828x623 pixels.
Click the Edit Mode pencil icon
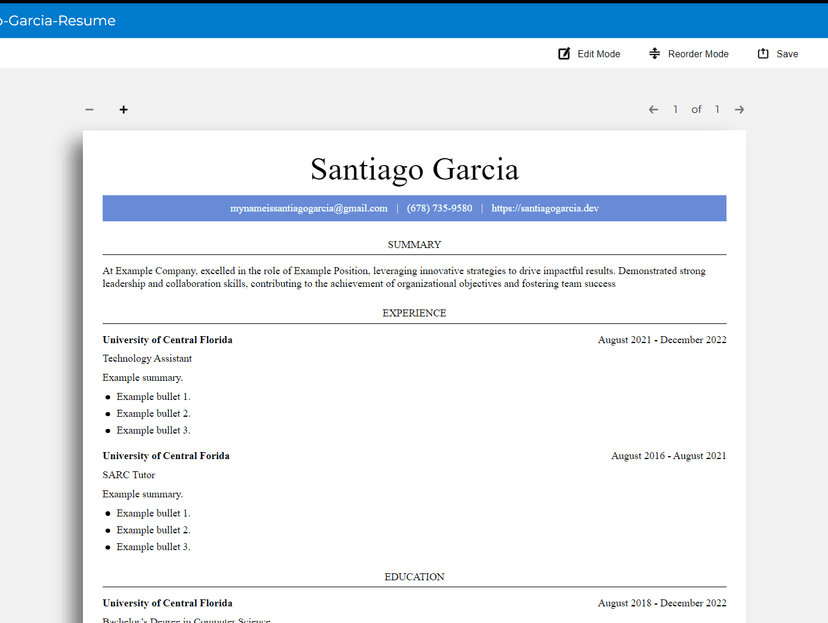click(x=564, y=54)
